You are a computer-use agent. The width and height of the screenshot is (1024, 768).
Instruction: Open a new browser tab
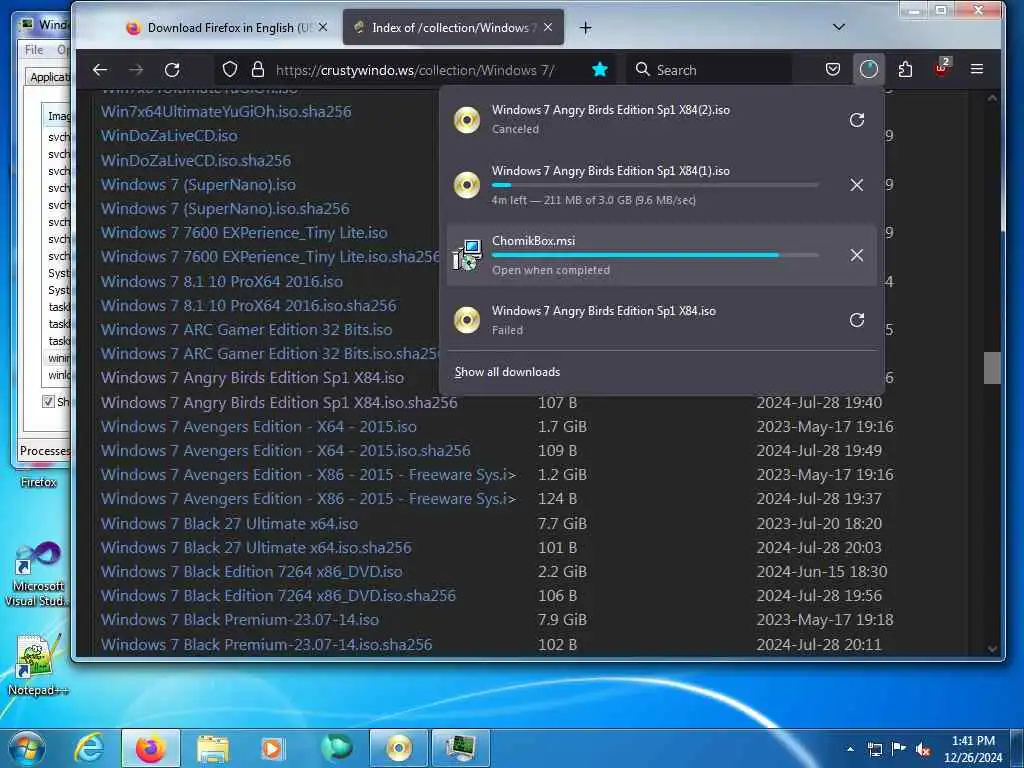(585, 27)
